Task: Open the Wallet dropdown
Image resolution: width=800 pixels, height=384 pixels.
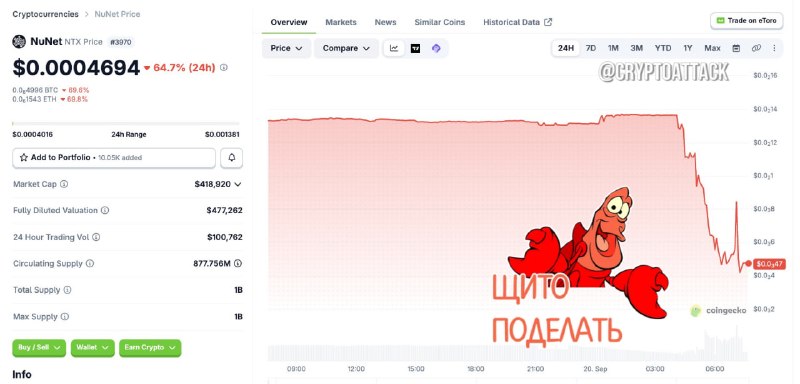Action: pyautogui.click(x=92, y=348)
